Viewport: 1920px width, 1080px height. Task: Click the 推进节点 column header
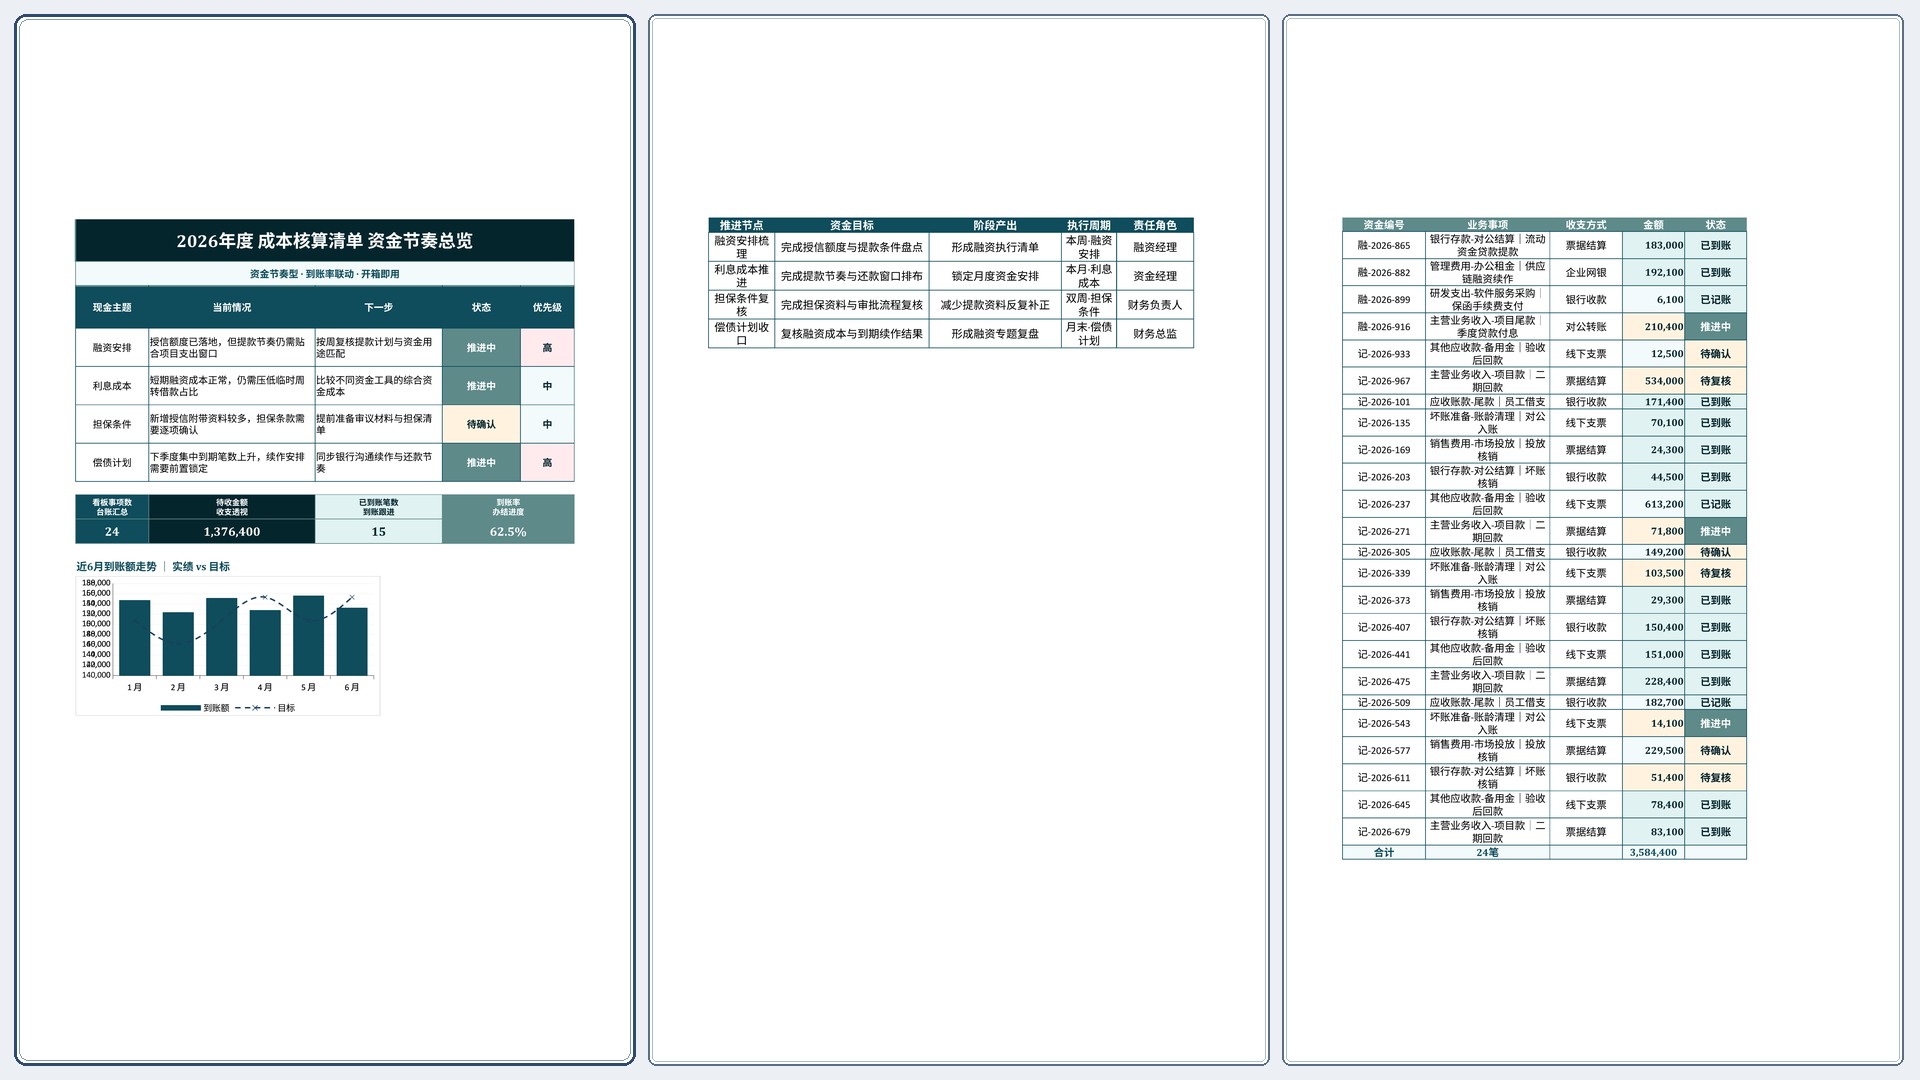click(741, 226)
